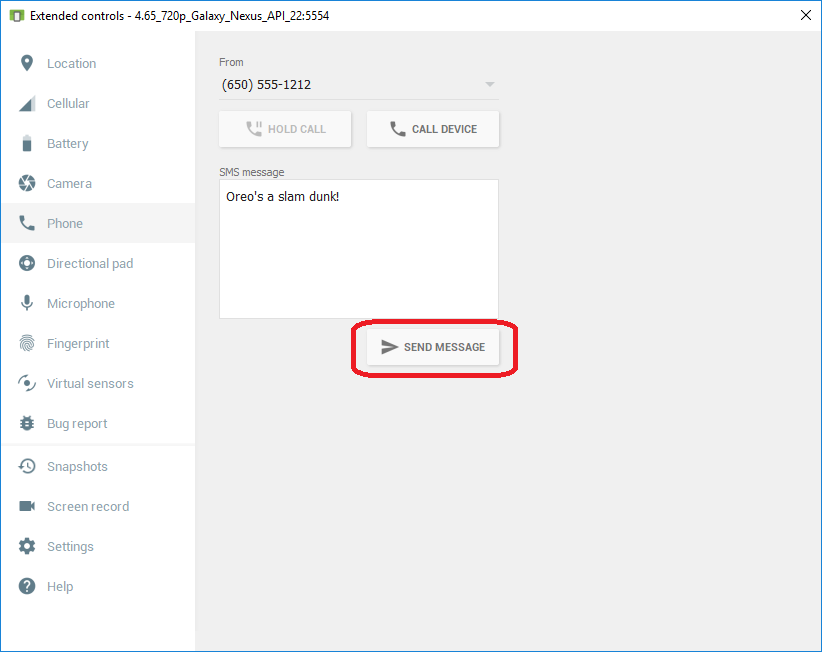The height and width of the screenshot is (652, 822).
Task: Open the Fingerprint icon
Action: pos(27,344)
